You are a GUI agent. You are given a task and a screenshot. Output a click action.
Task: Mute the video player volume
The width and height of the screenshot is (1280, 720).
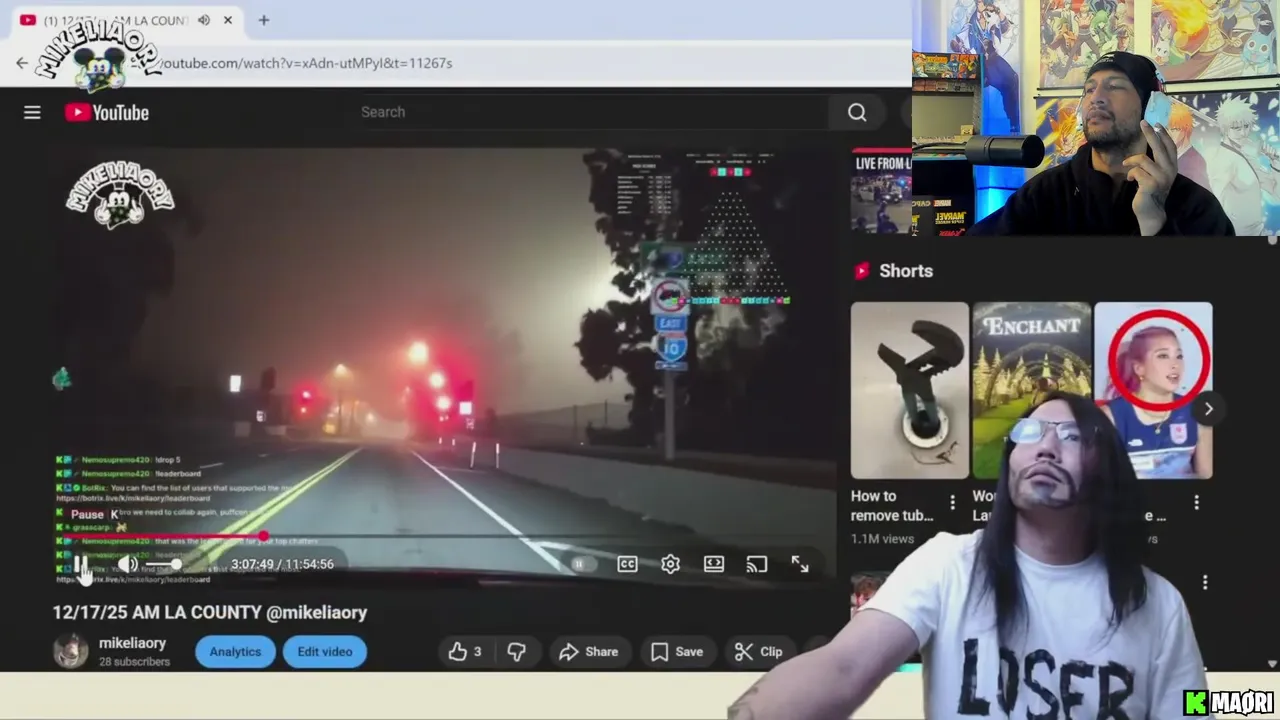click(128, 564)
